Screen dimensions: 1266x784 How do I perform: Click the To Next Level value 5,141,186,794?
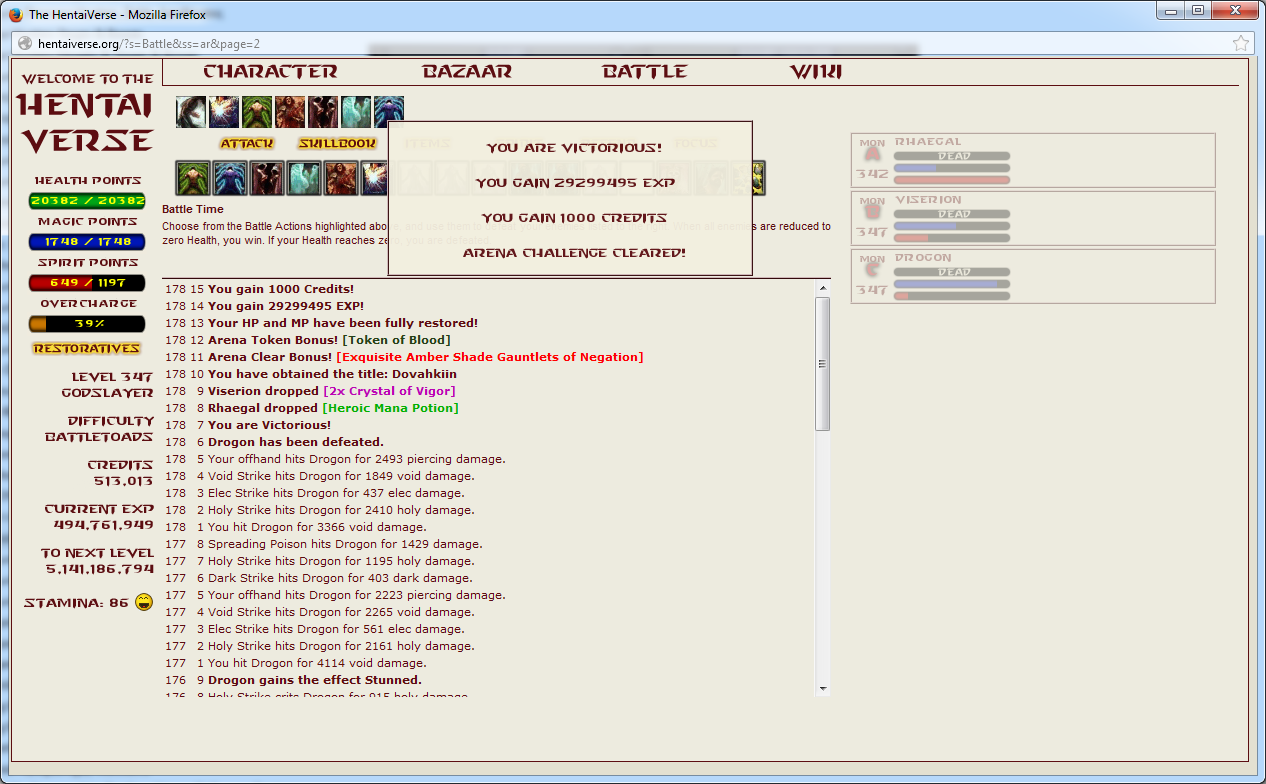100,569
